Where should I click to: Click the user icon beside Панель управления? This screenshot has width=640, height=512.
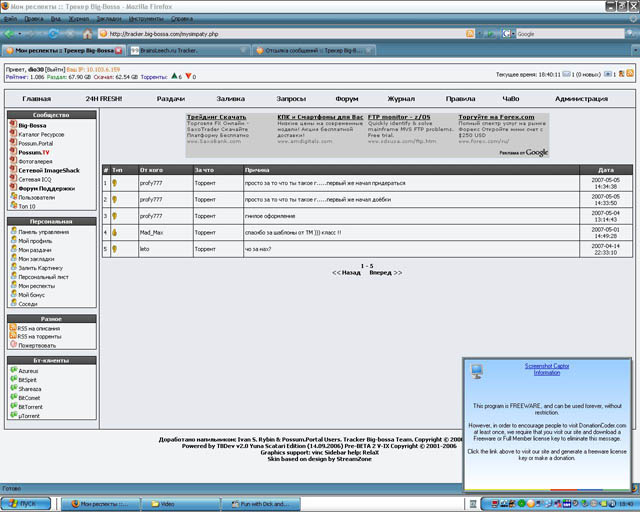tap(14, 231)
